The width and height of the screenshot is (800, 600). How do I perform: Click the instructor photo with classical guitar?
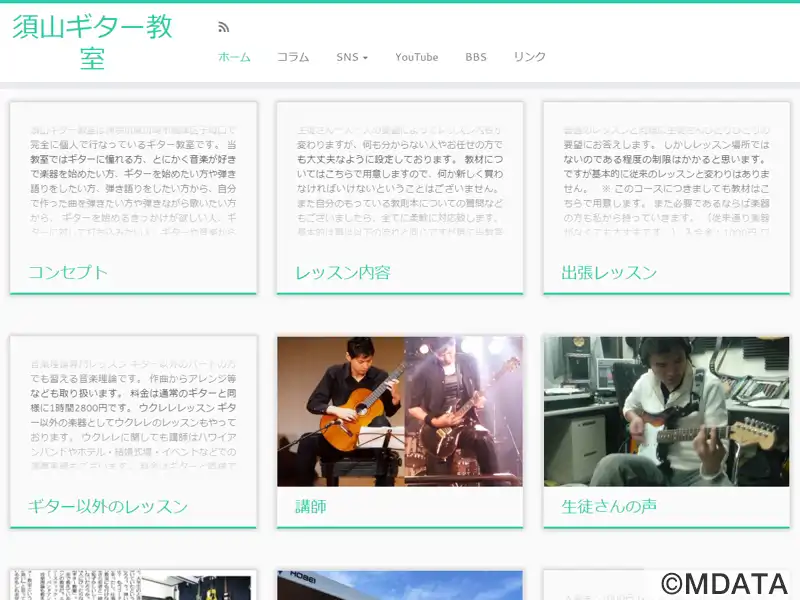click(x=400, y=411)
